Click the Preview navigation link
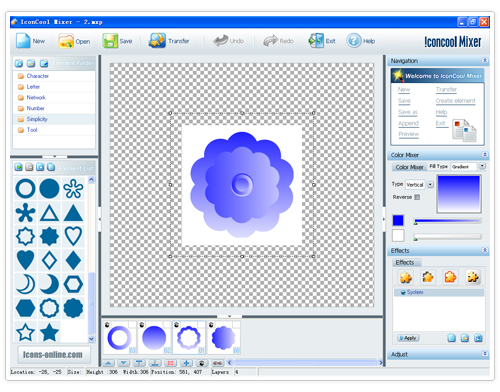500x392 pixels. click(x=409, y=134)
